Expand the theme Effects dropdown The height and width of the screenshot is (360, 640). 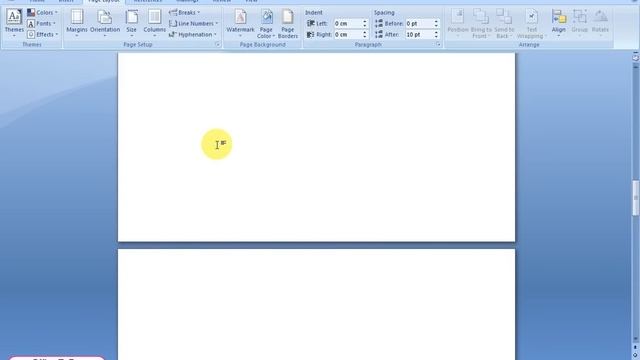point(42,35)
